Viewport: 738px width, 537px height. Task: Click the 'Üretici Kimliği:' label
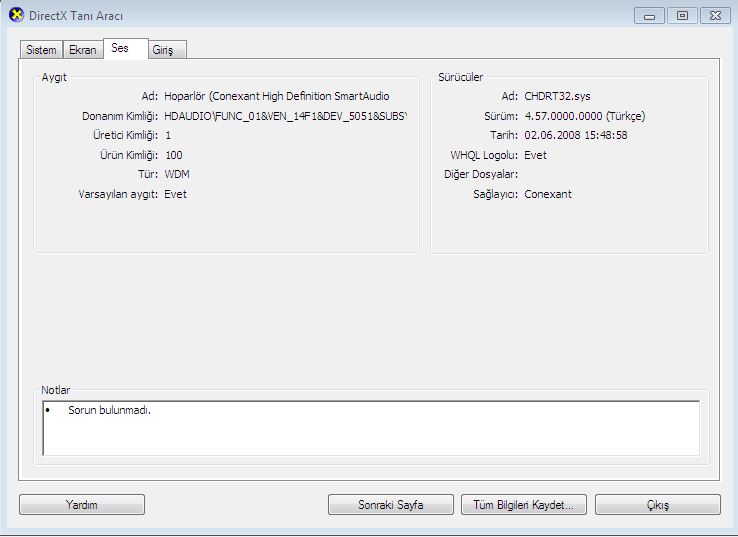point(125,136)
